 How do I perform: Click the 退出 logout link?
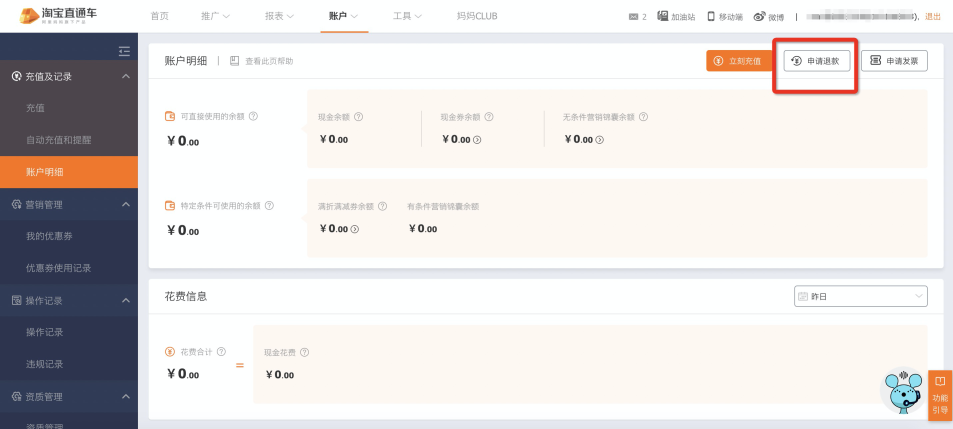(932, 17)
